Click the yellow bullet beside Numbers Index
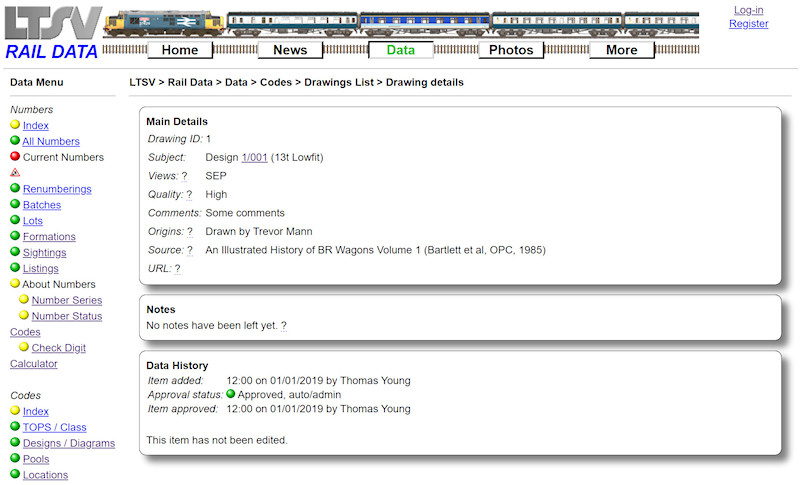This screenshot has width=800, height=485. pyautogui.click(x=15, y=125)
